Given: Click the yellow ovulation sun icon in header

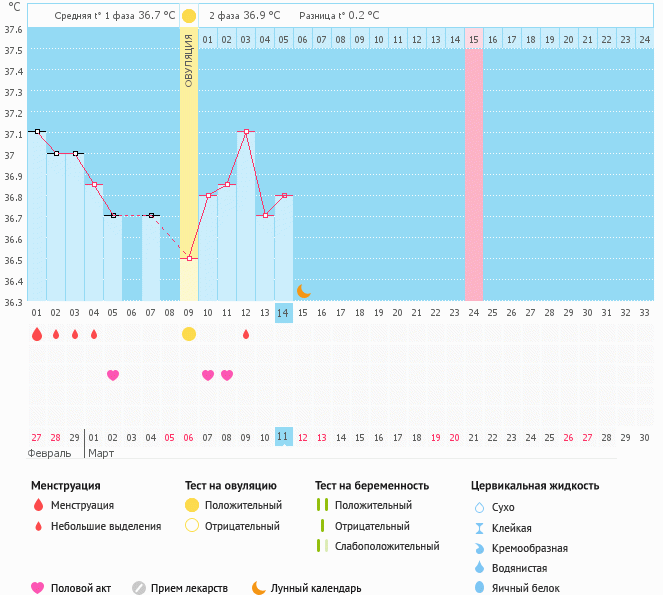Looking at the screenshot, I should (189, 16).
